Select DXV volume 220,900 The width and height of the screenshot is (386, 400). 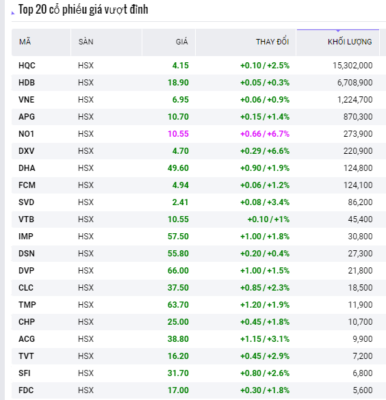(x=358, y=151)
